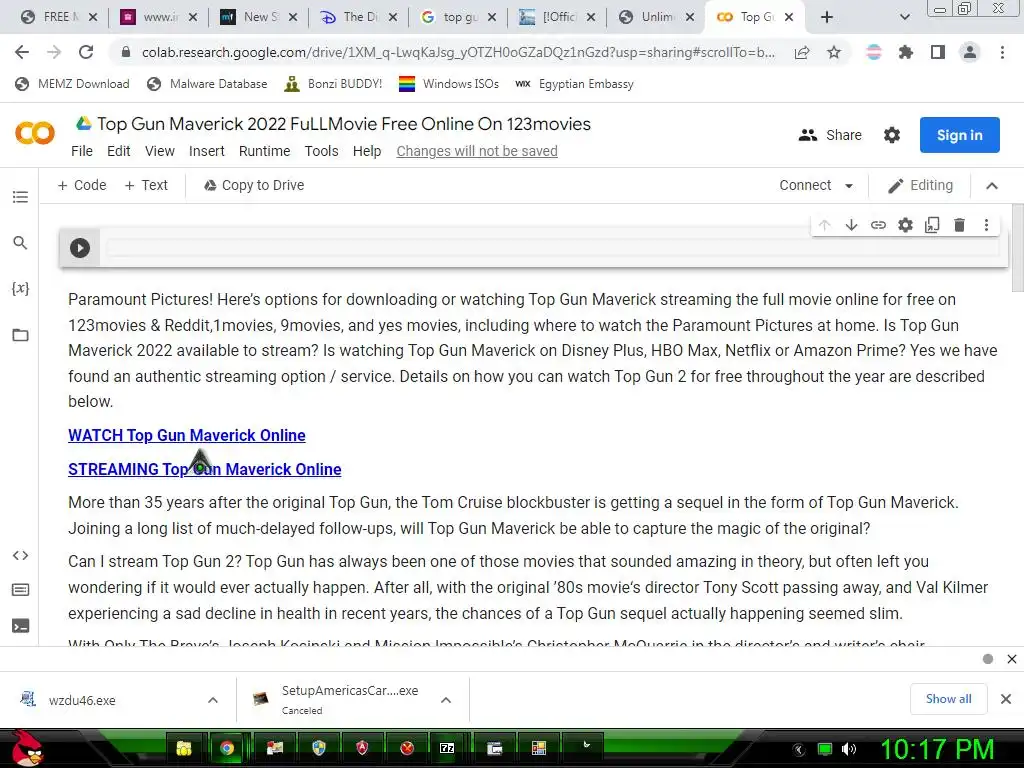Open the Tools menu

pos(321,152)
